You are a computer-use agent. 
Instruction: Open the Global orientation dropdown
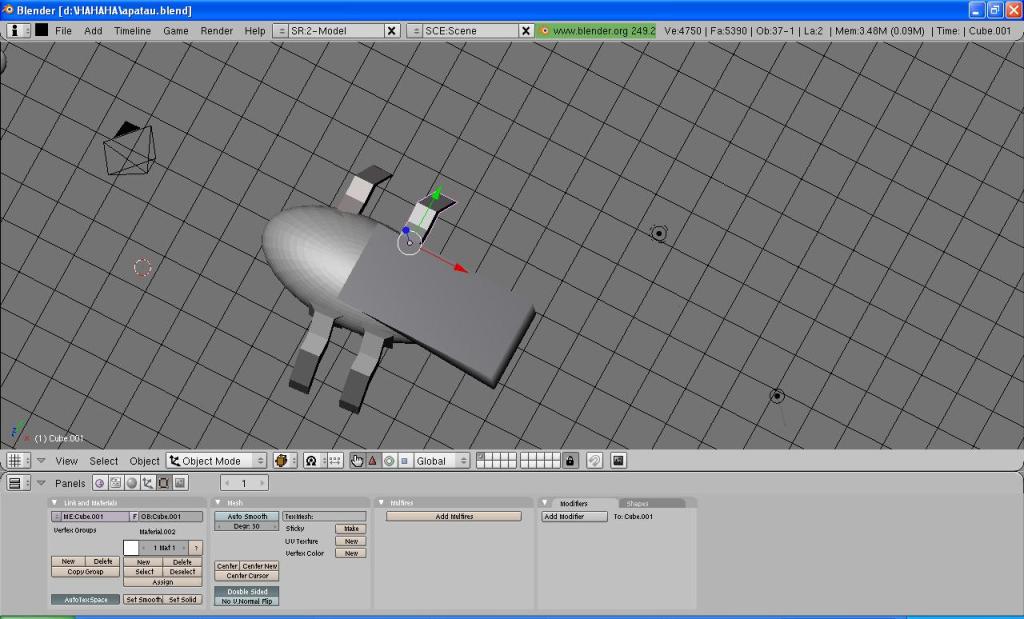(x=441, y=460)
